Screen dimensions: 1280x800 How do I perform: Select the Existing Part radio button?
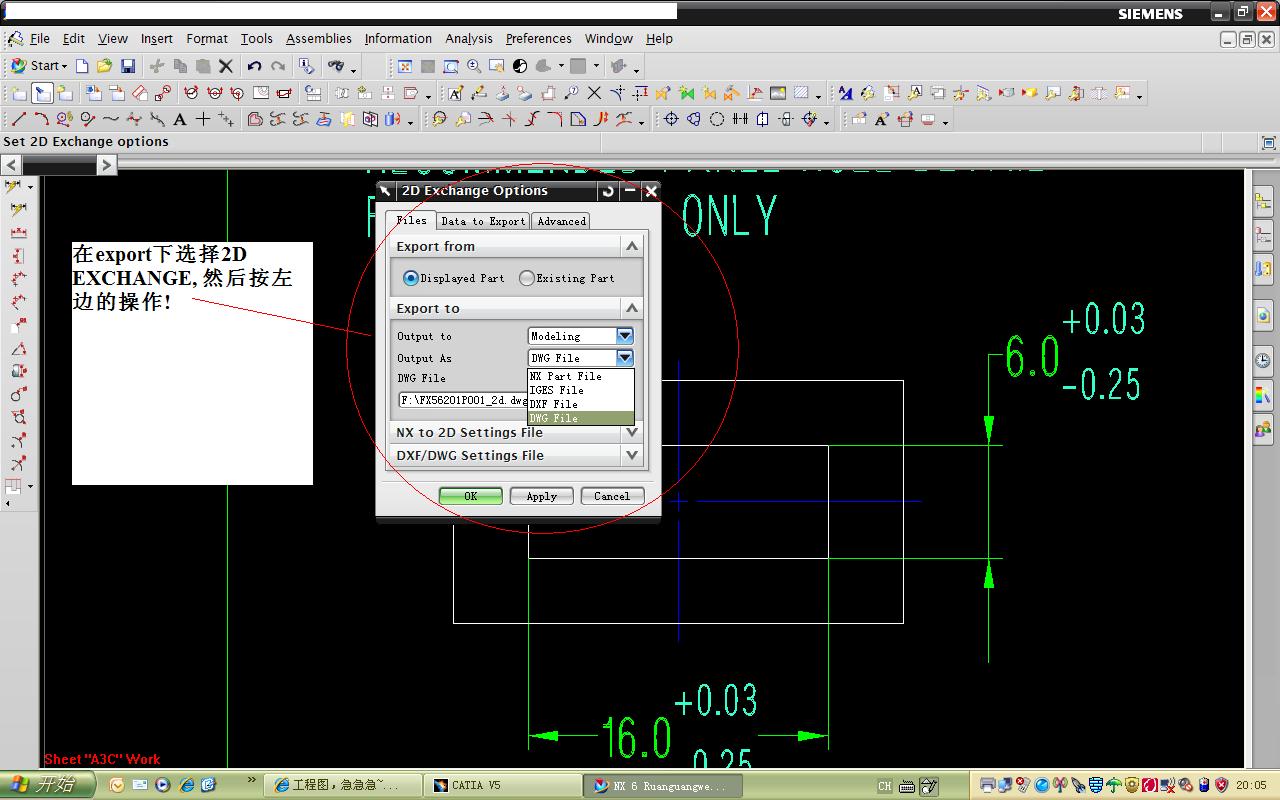tap(527, 278)
